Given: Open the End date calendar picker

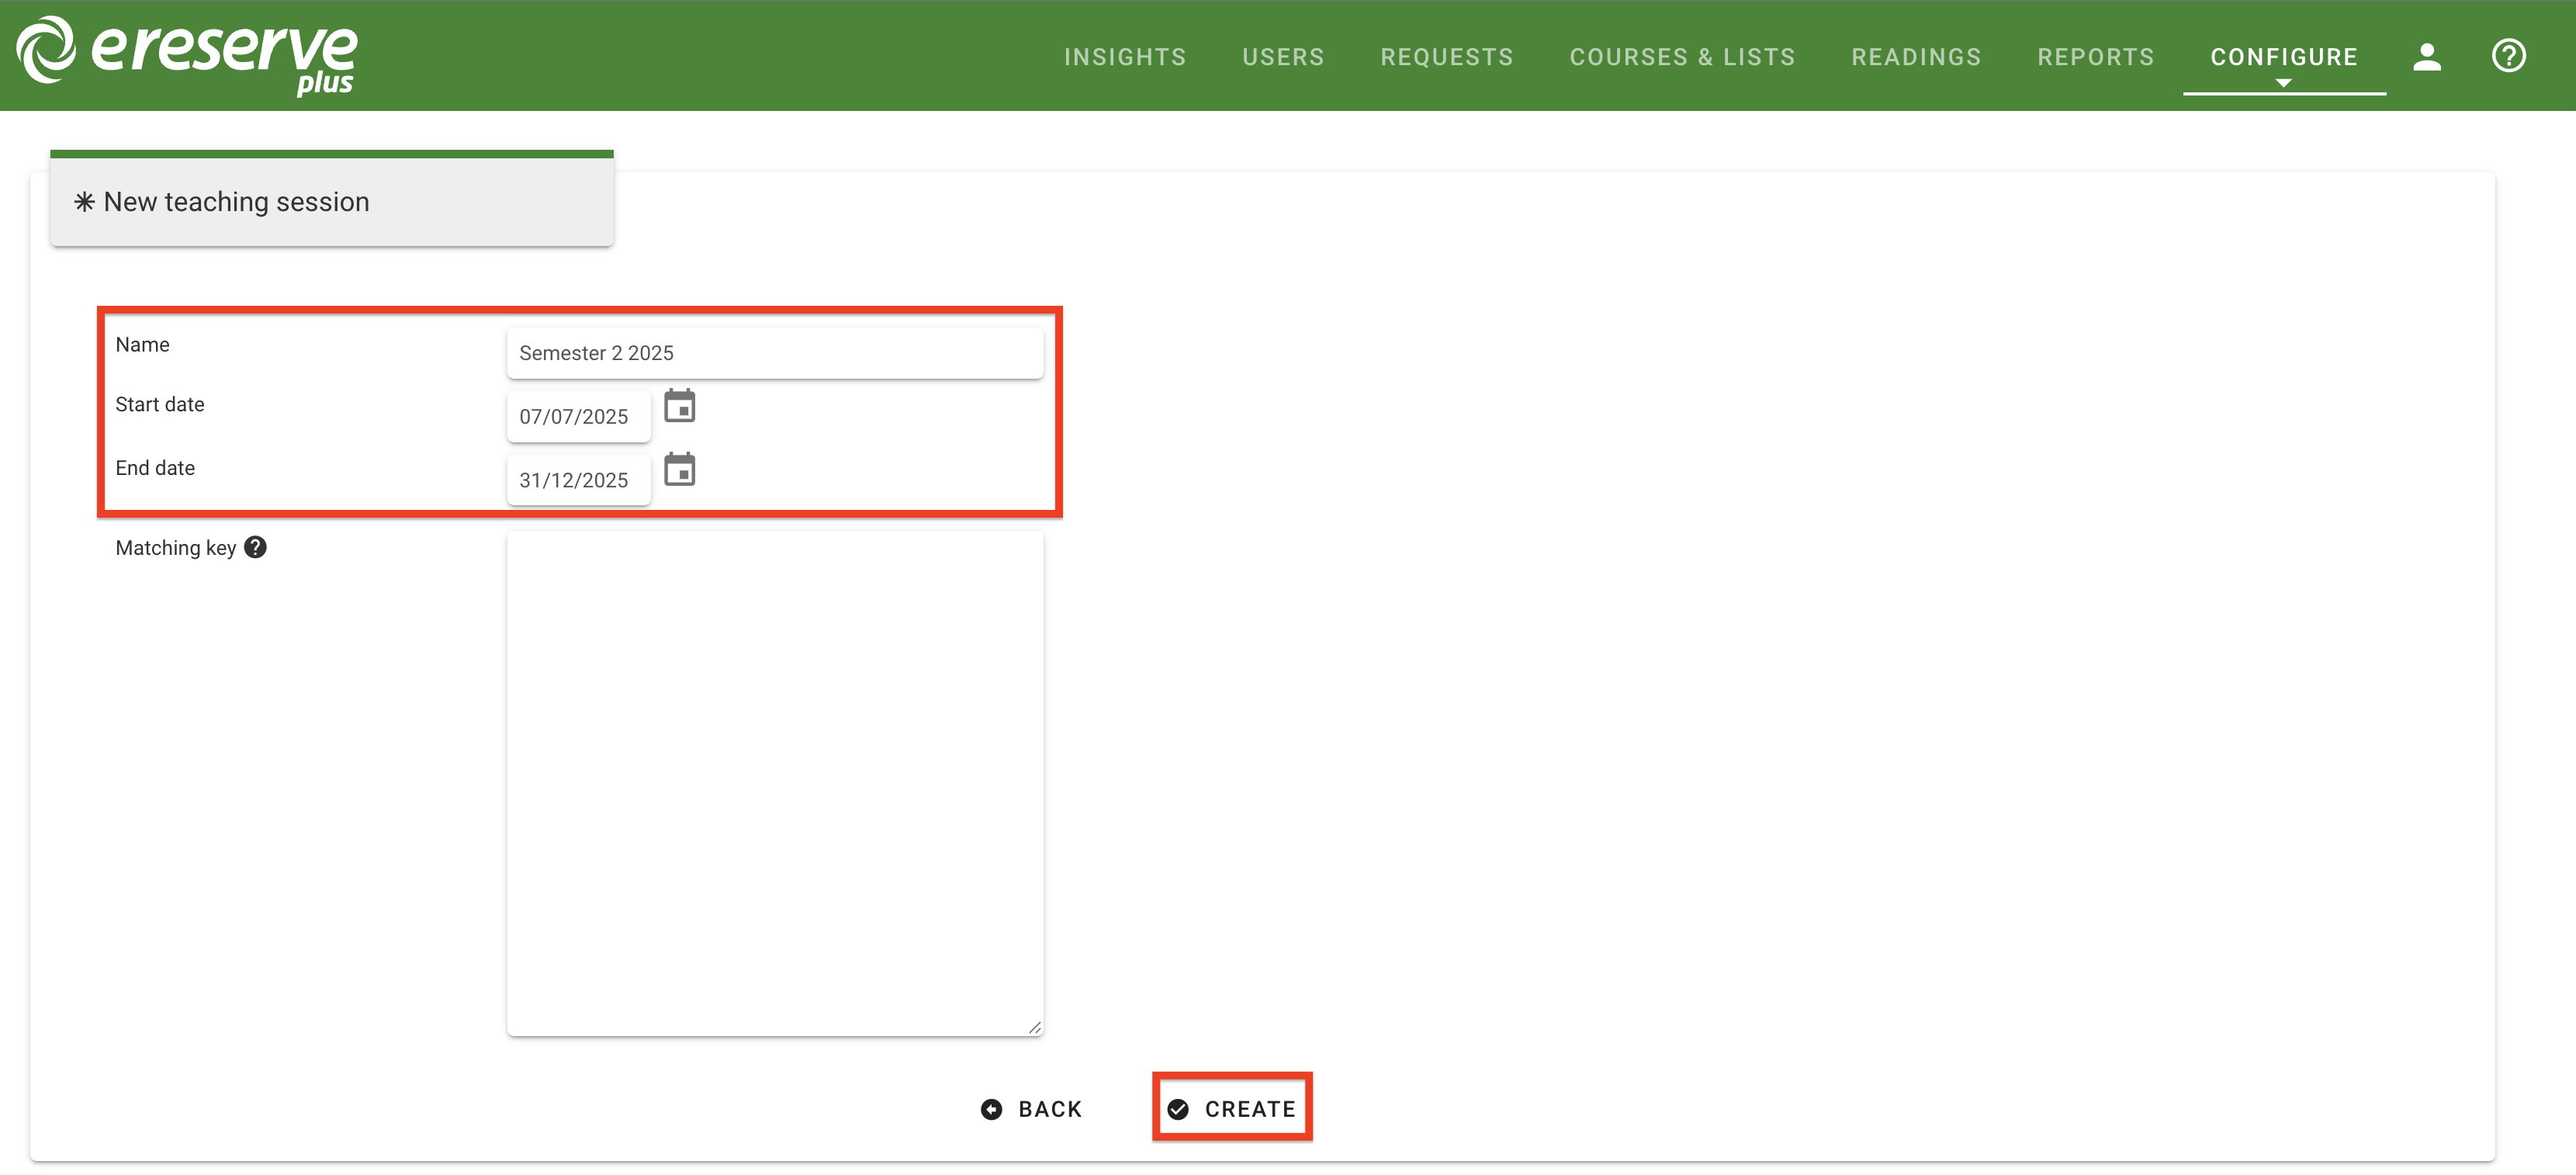Looking at the screenshot, I should (679, 470).
